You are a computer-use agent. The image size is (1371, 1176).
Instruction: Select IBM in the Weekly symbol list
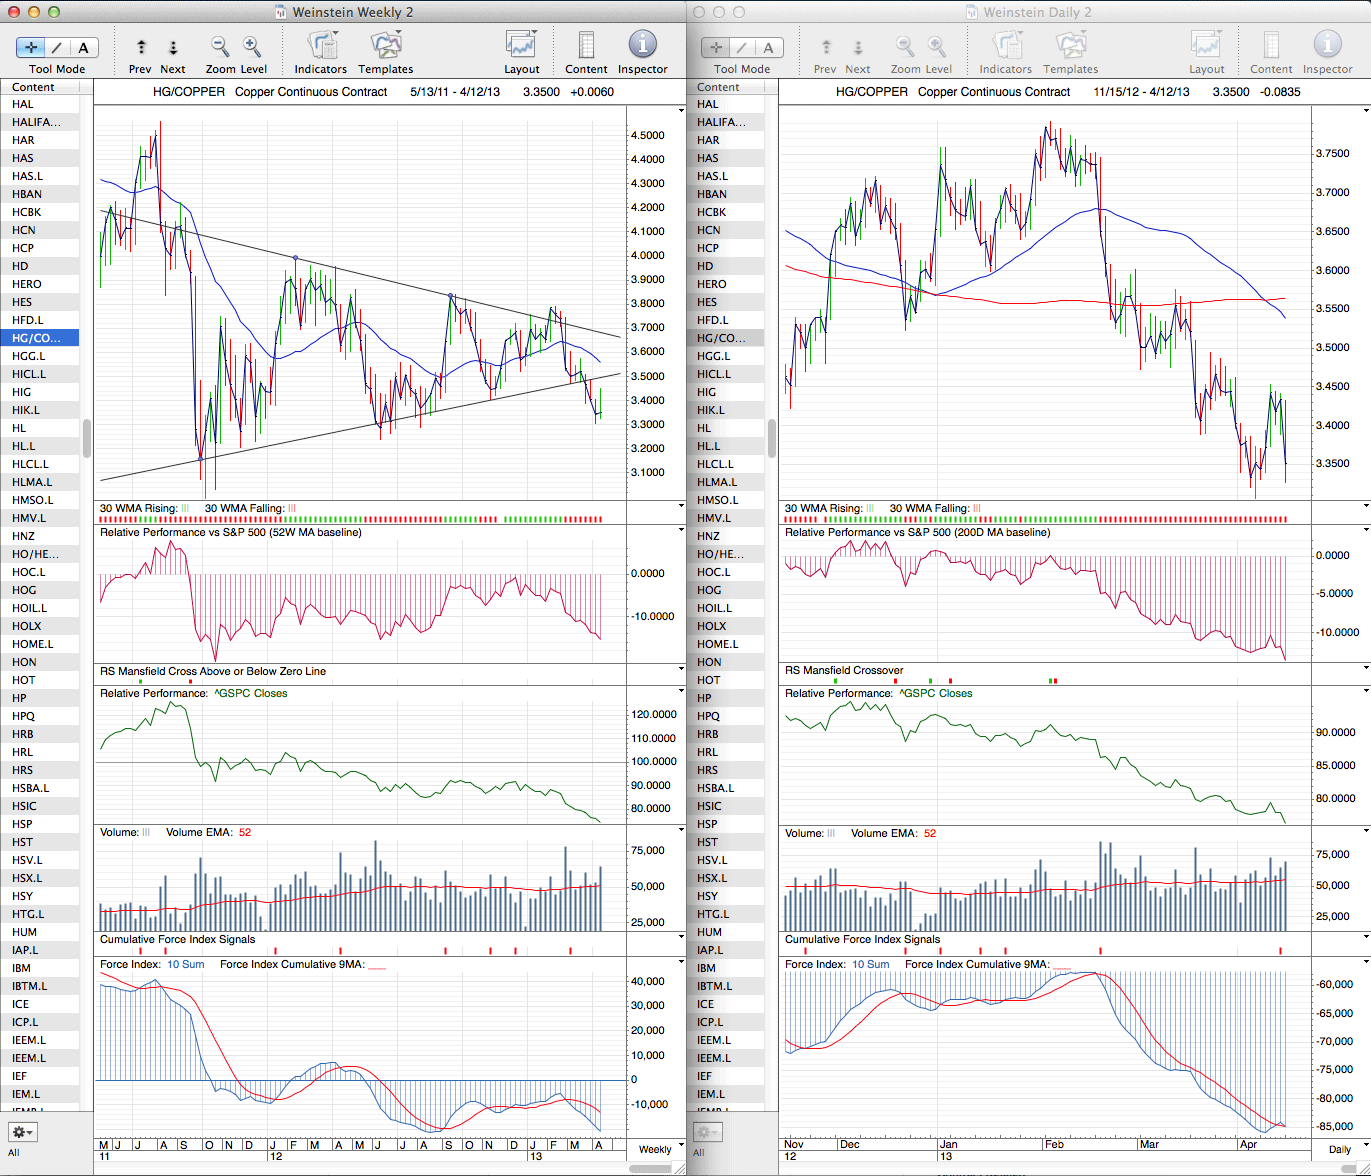[x=22, y=968]
